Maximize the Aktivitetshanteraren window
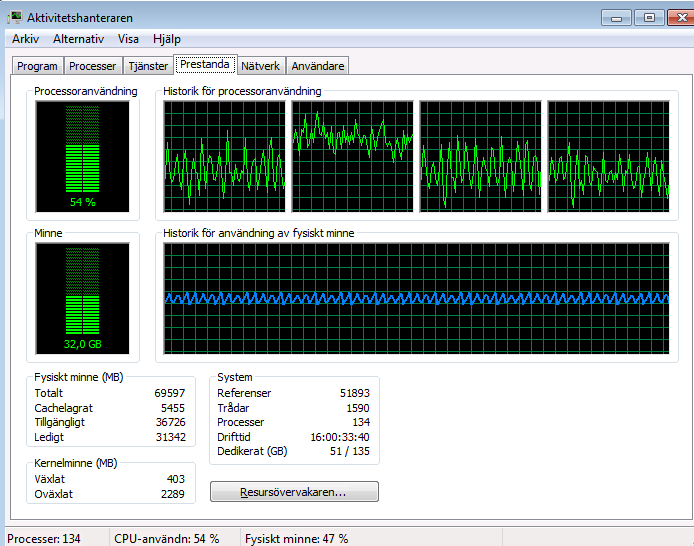Screen dimensions: 694x546 pyautogui.click(x=647, y=17)
